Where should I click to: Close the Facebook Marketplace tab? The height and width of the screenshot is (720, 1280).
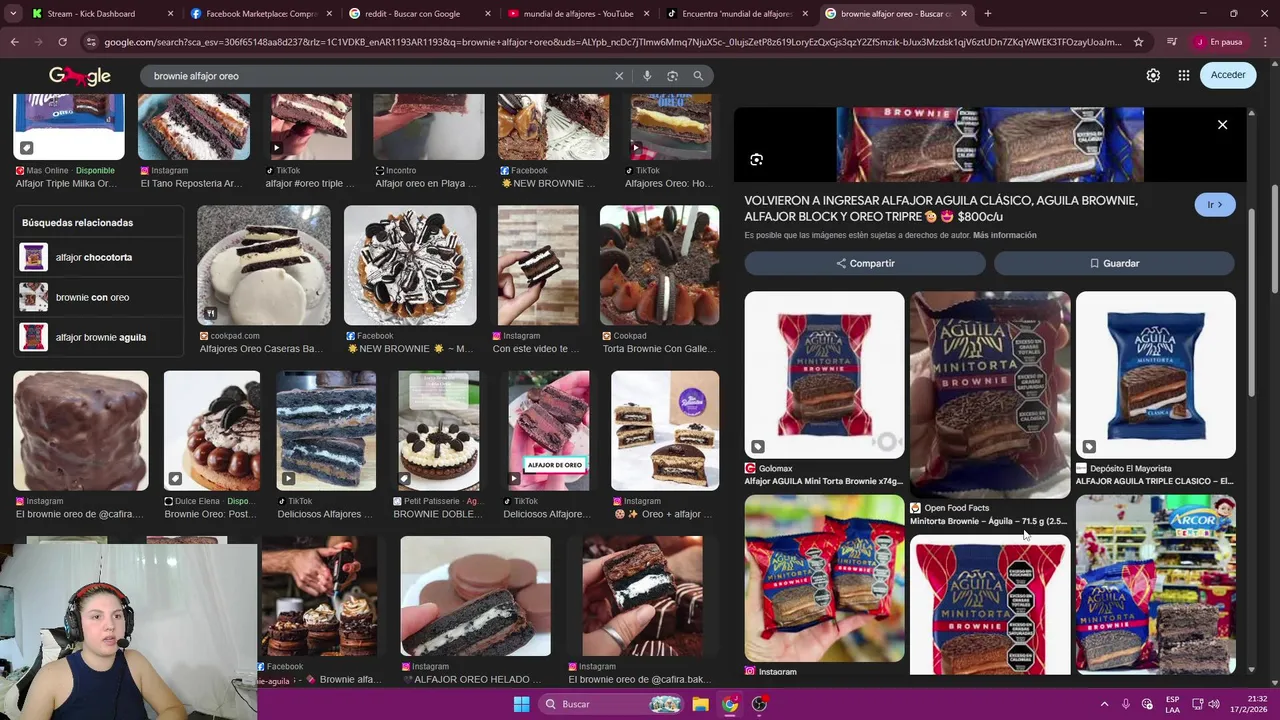[328, 14]
